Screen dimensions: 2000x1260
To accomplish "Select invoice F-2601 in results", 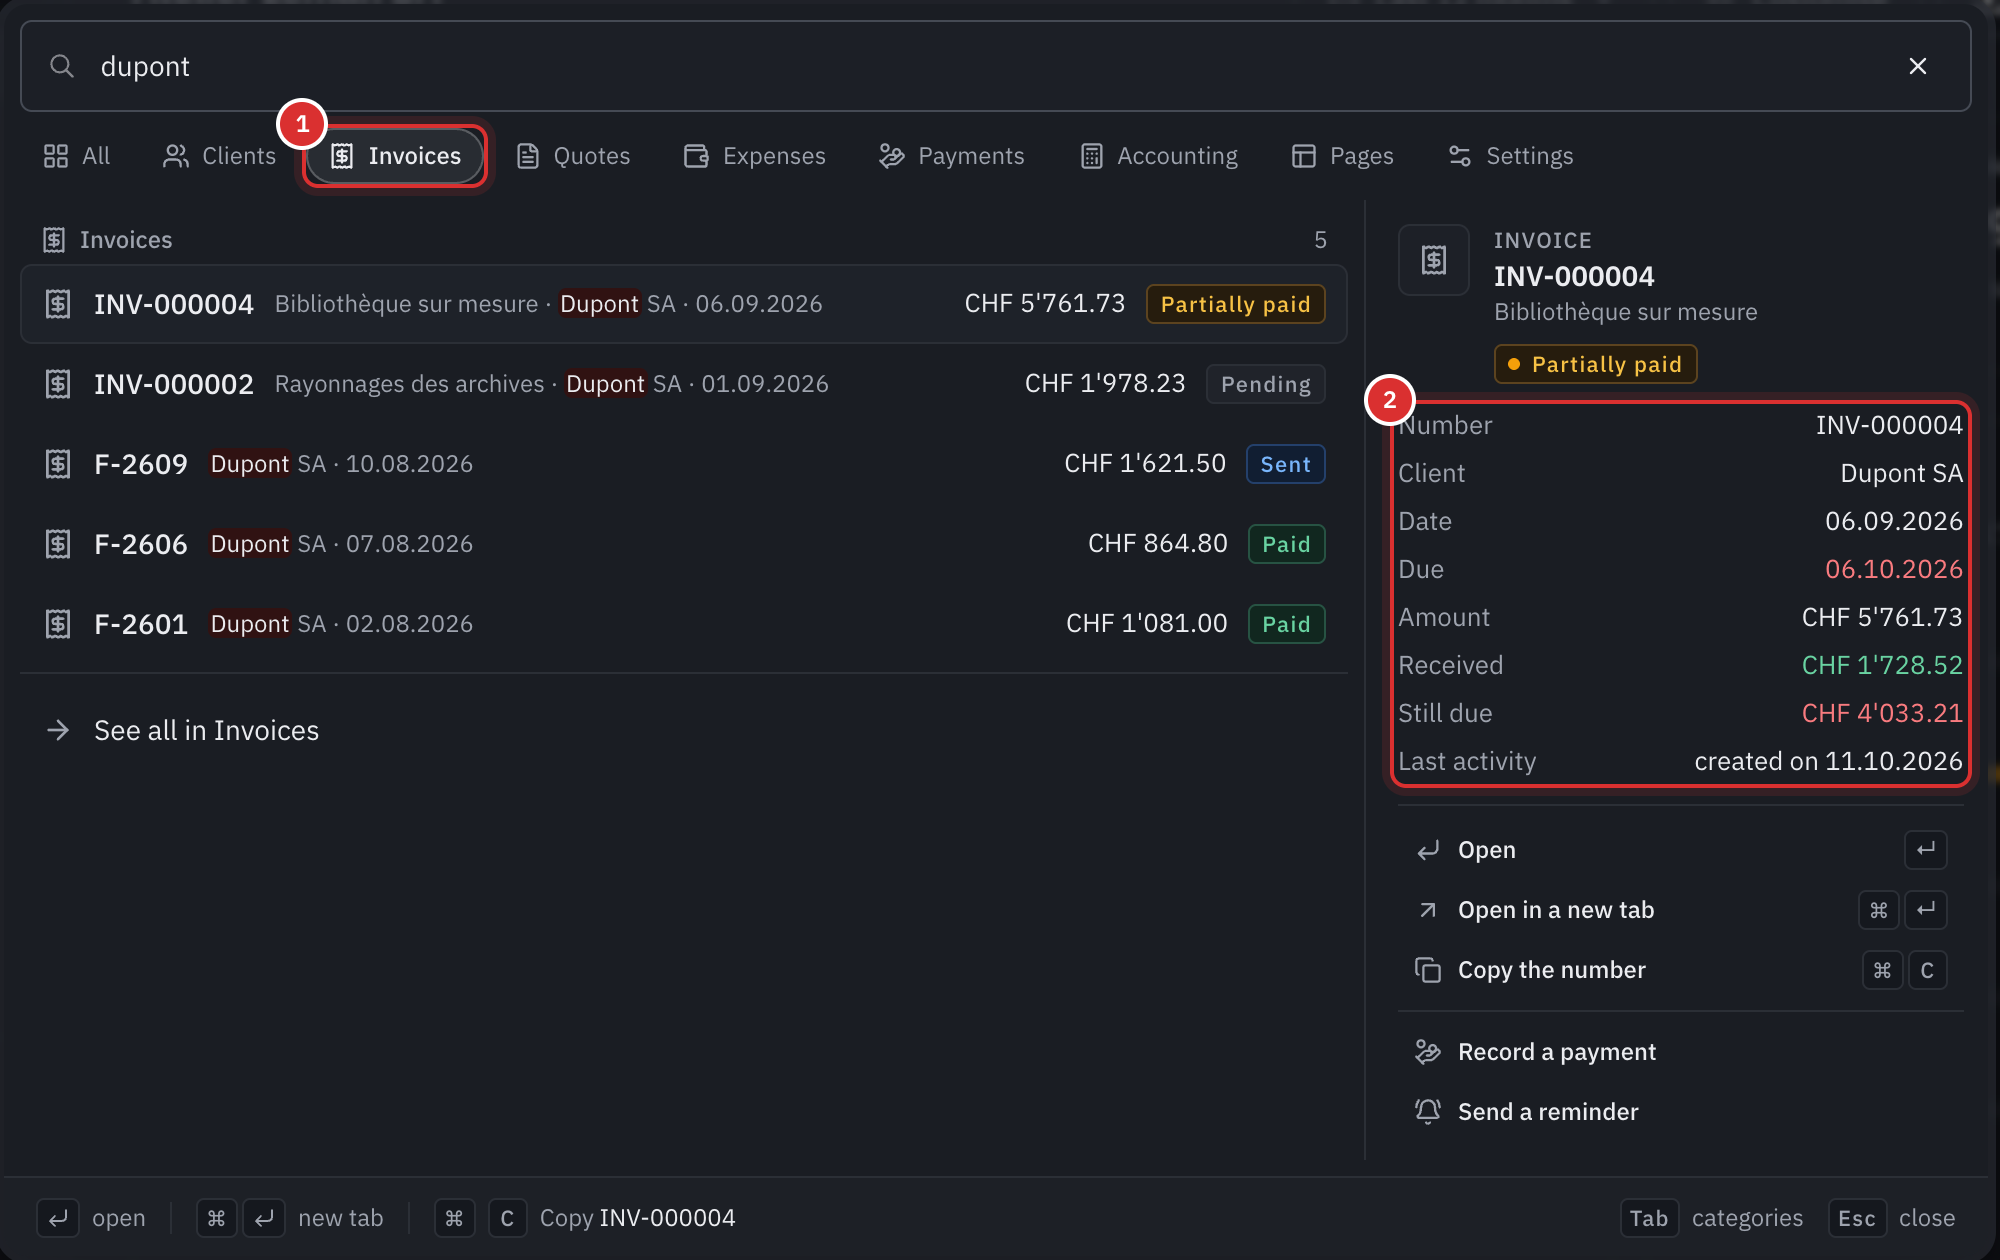I will click(684, 624).
